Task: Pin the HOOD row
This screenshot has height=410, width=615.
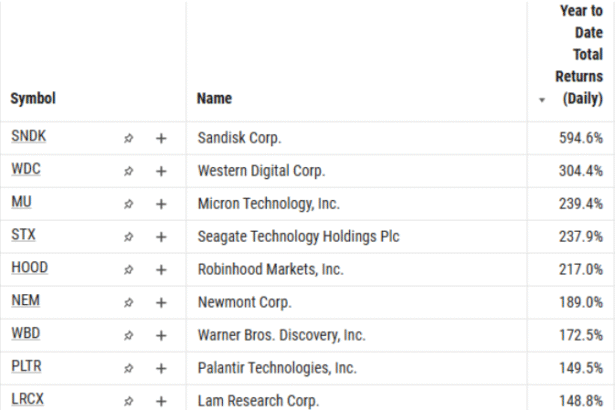Action: (x=128, y=269)
